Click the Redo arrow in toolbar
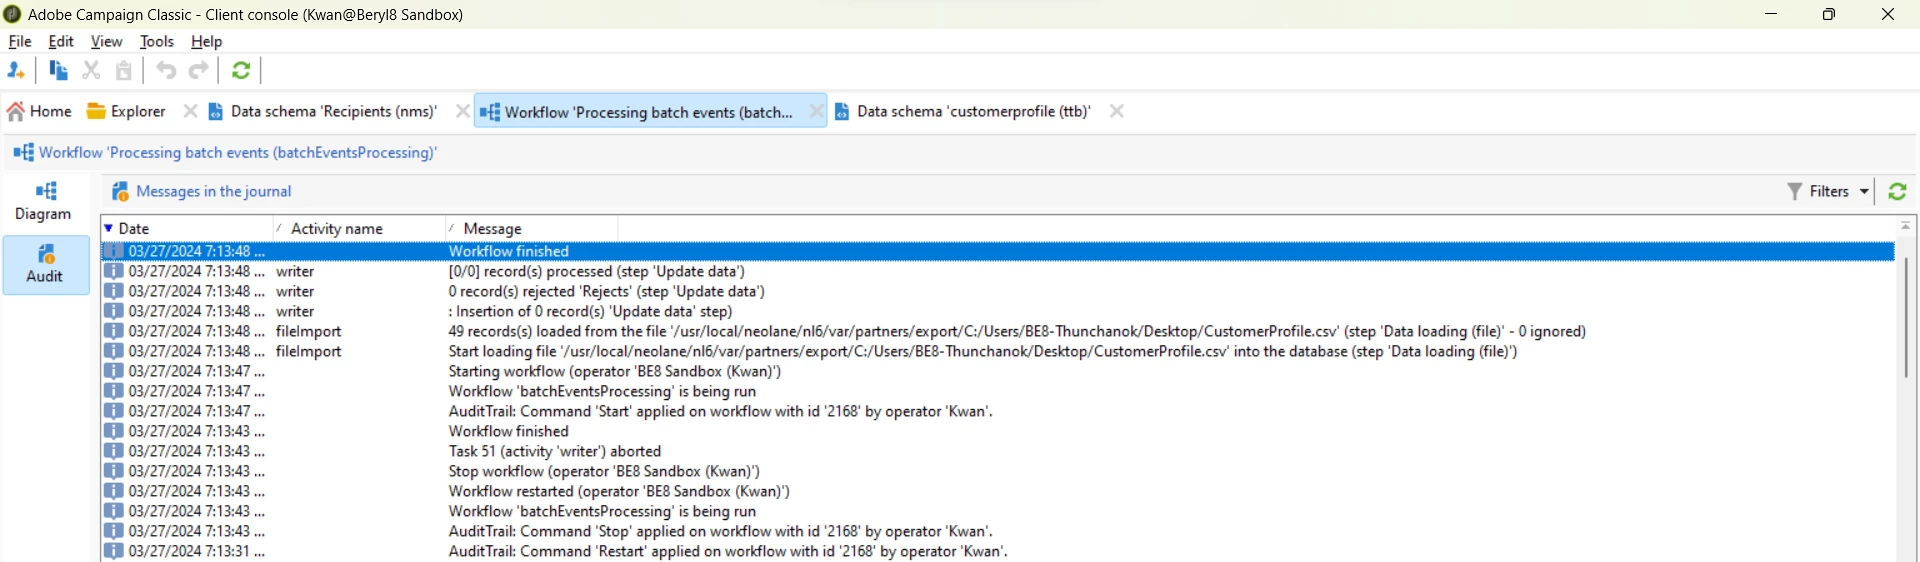This screenshot has height=562, width=1920. coord(199,71)
